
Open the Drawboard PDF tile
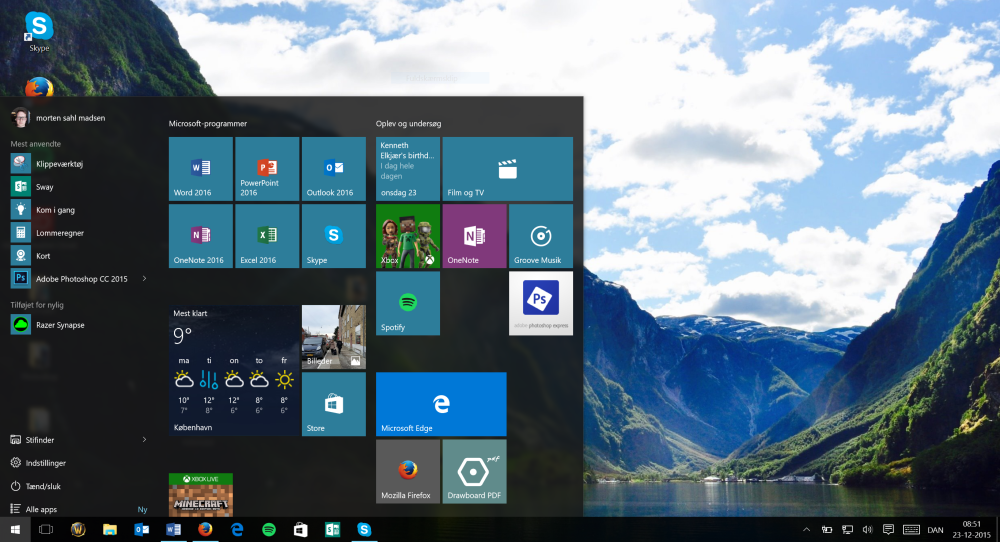point(474,471)
